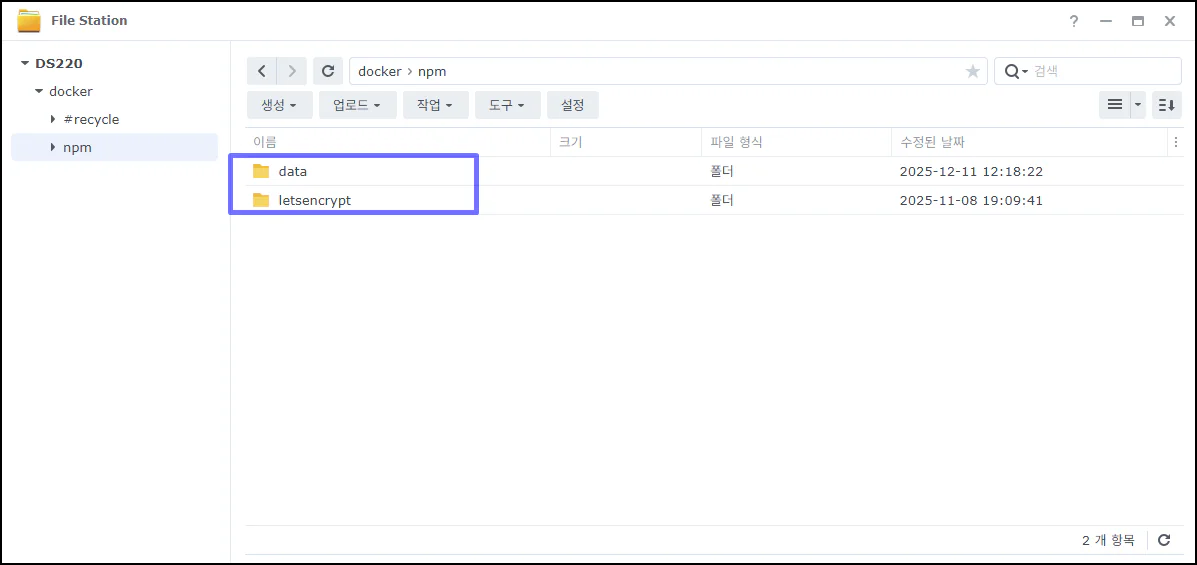
Task: Open the 작업 (Action) dropdown menu
Action: tap(435, 105)
